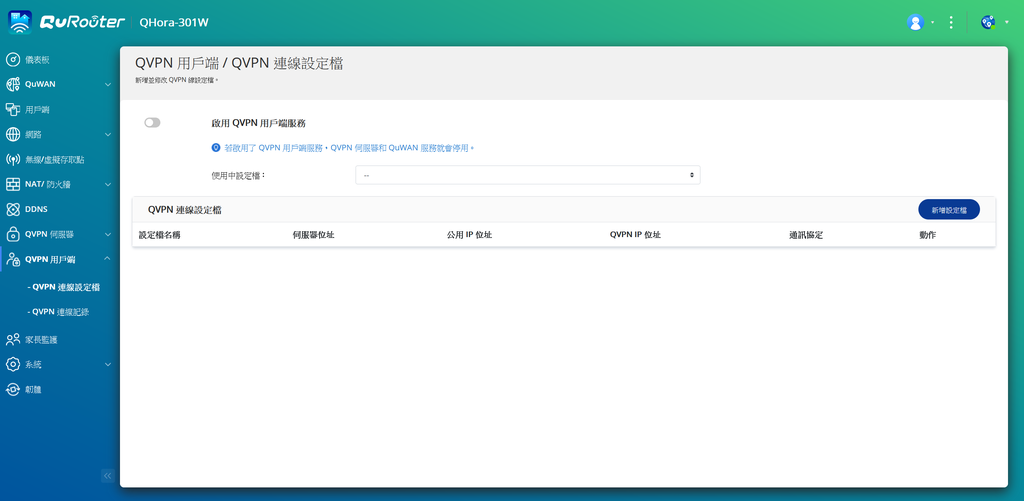Open 儀表板 dashboard page
This screenshot has width=1024, height=501.
point(37,59)
